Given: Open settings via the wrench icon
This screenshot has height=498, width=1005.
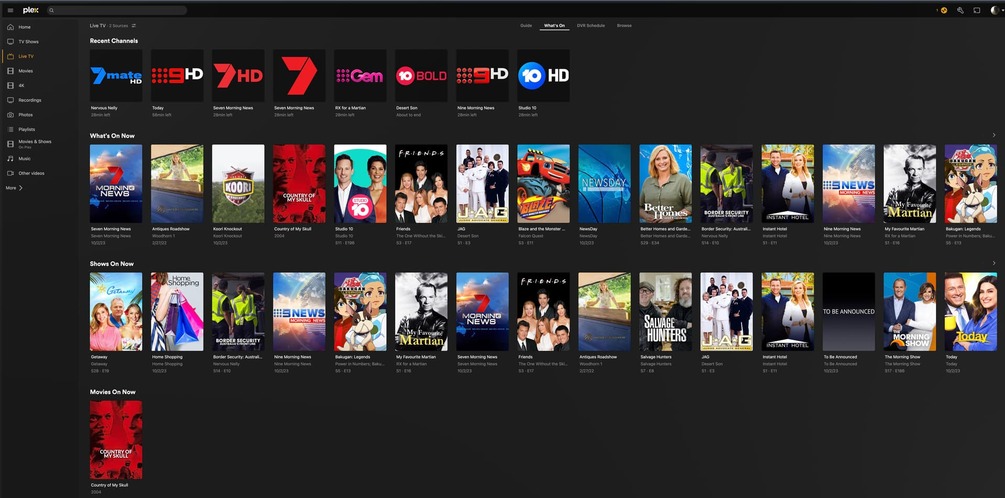Looking at the screenshot, I should coord(960,10).
